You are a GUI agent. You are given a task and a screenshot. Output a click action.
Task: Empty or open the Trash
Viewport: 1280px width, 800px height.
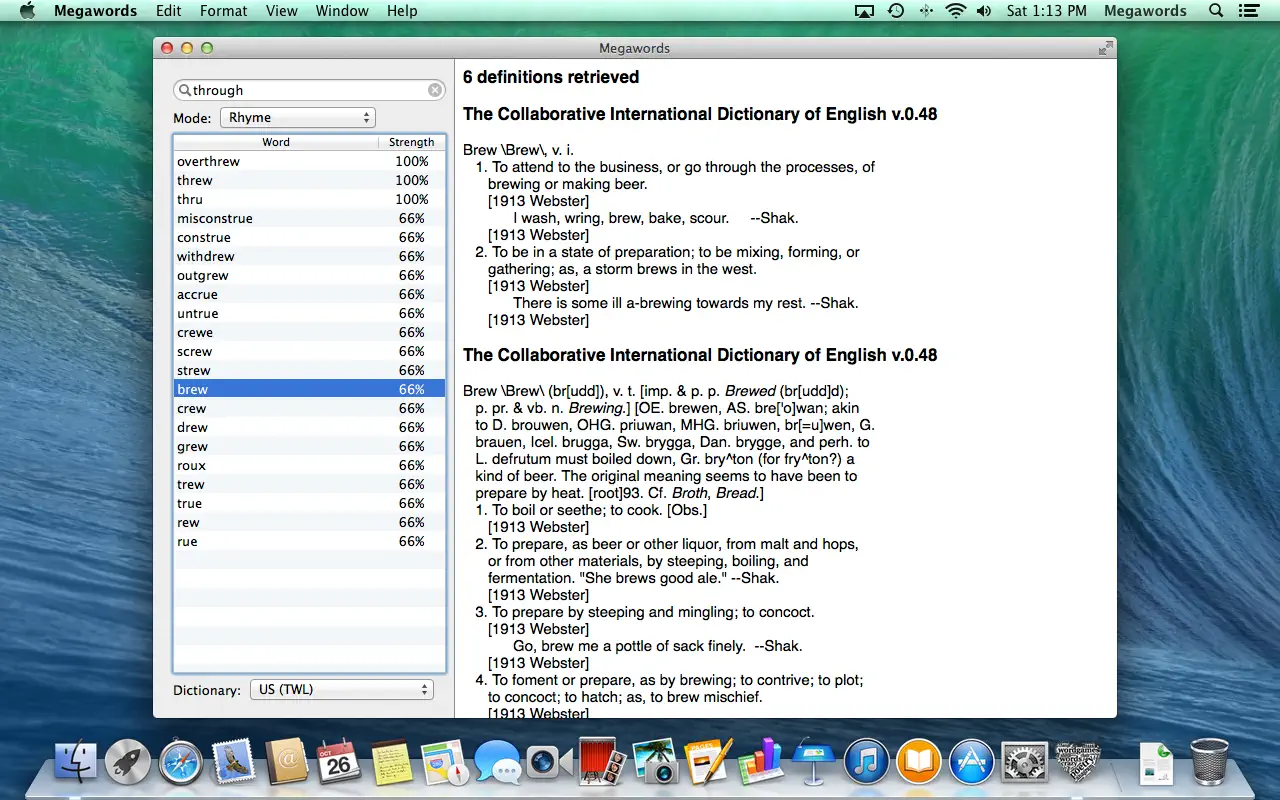(1209, 762)
